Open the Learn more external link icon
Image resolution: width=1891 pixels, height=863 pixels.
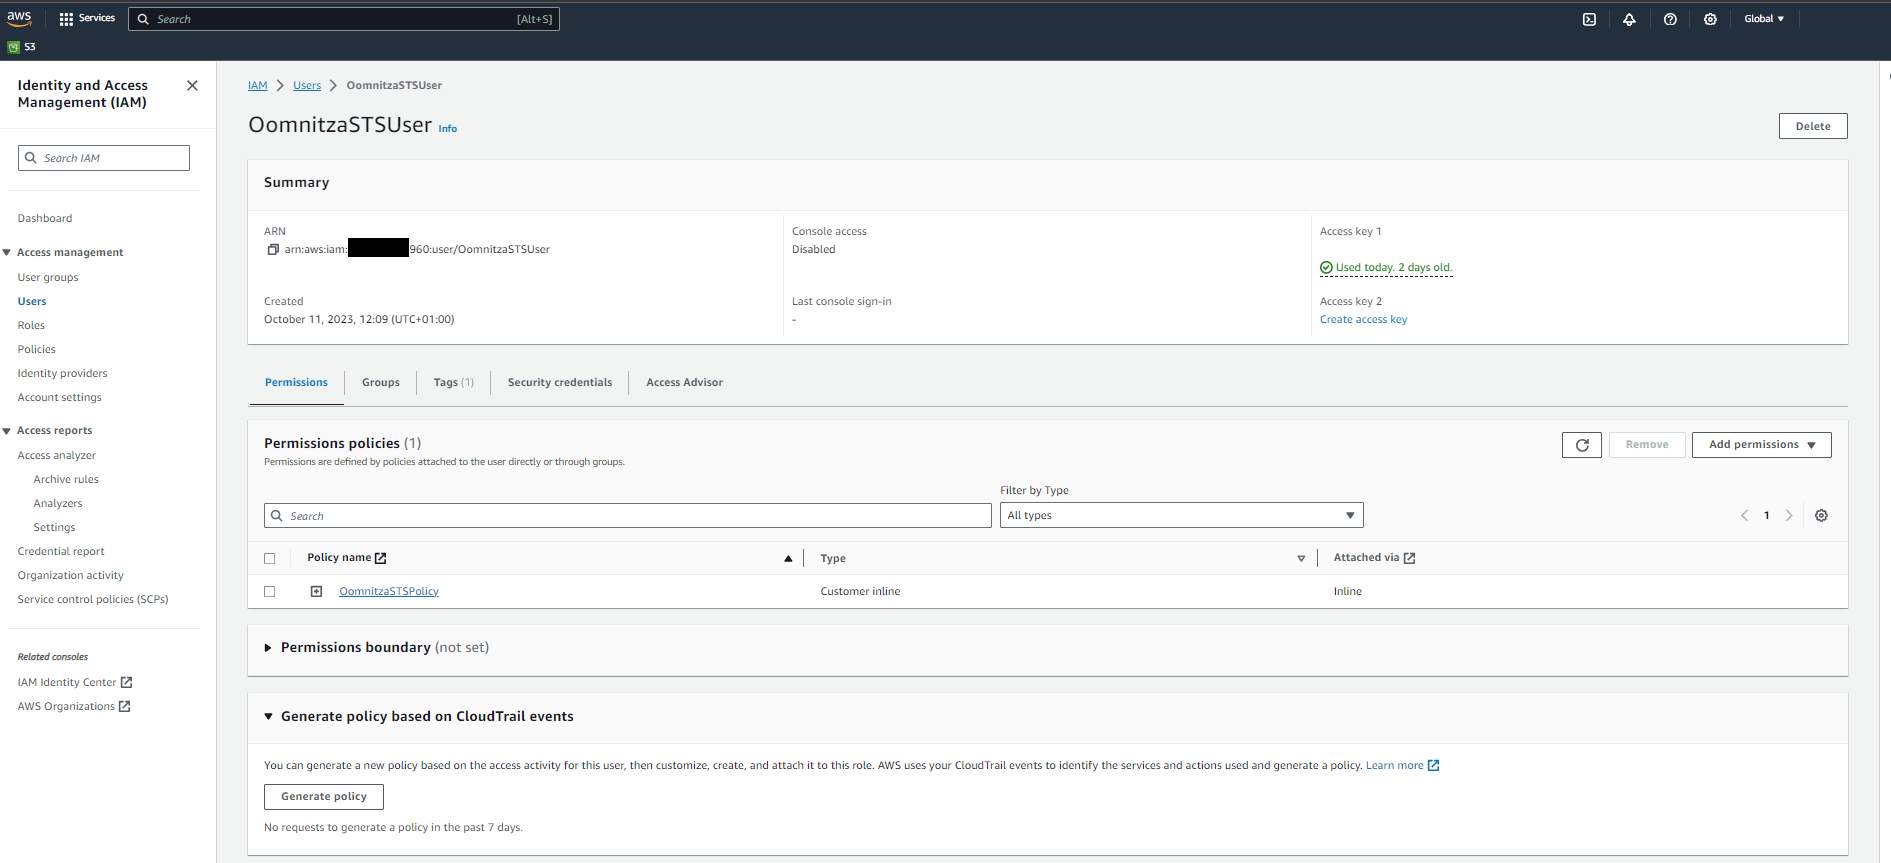[x=1433, y=766]
